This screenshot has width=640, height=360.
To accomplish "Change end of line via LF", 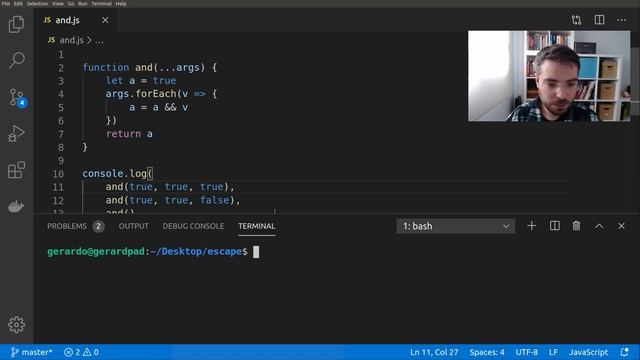I will (553, 352).
